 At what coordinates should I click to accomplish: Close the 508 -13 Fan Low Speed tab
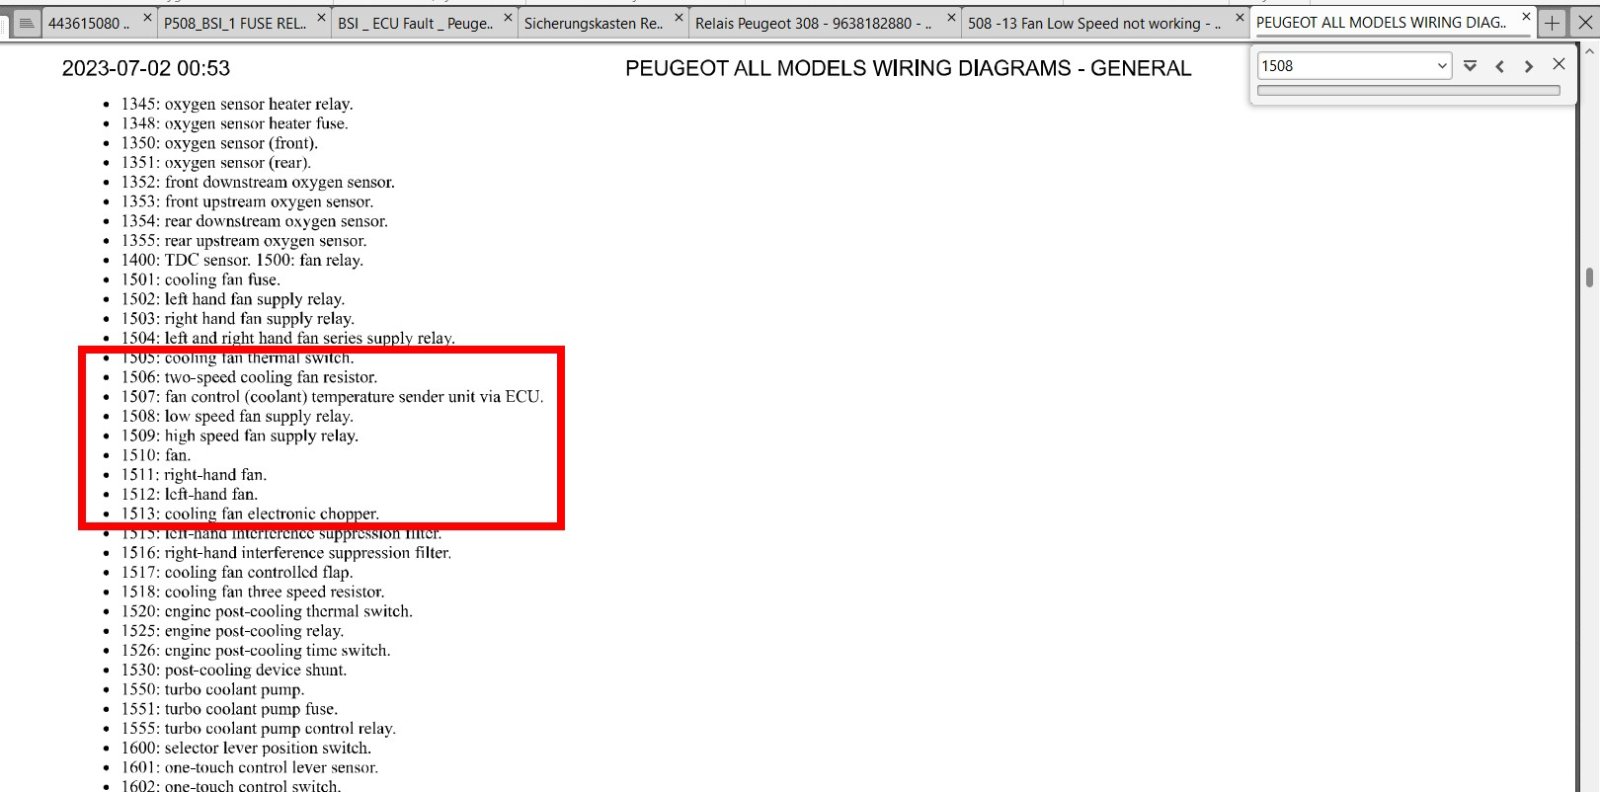point(1239,18)
